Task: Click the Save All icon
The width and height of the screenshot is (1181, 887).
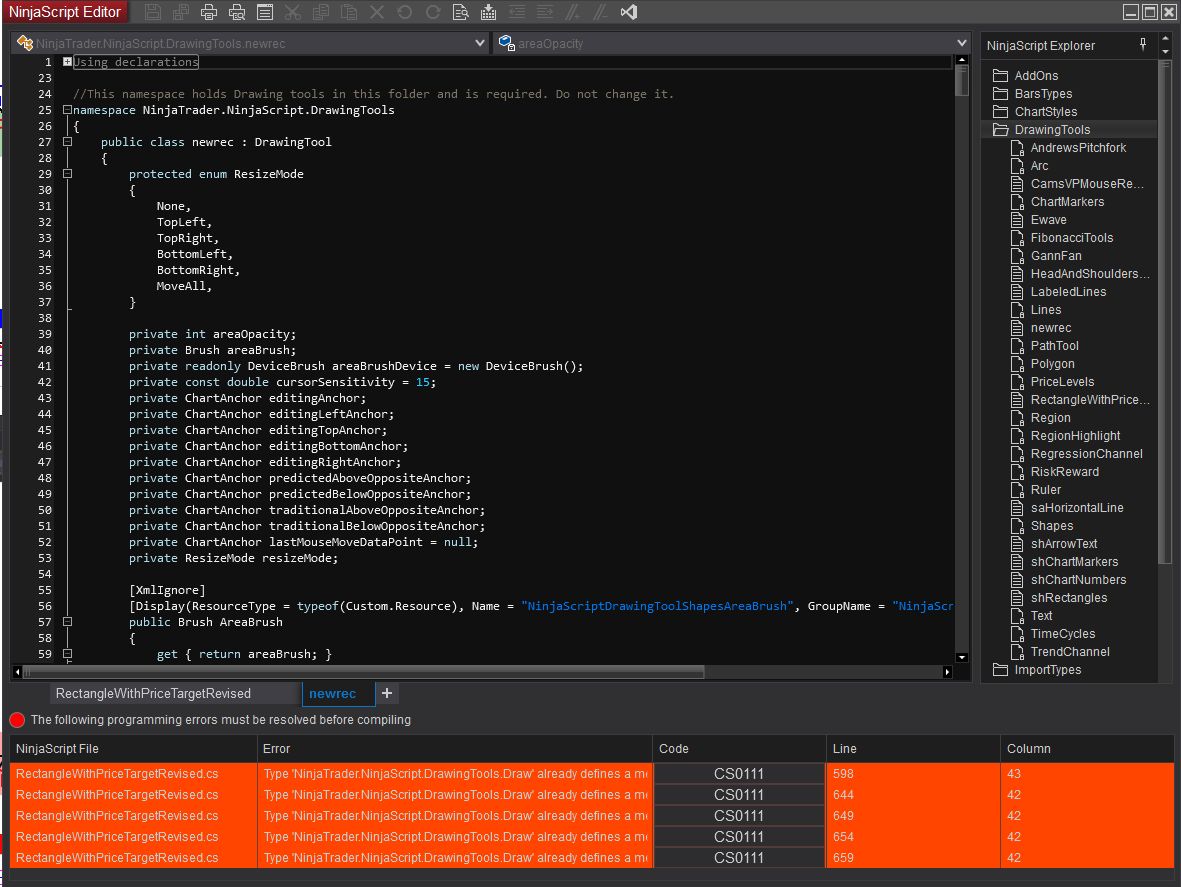Action: (181, 12)
